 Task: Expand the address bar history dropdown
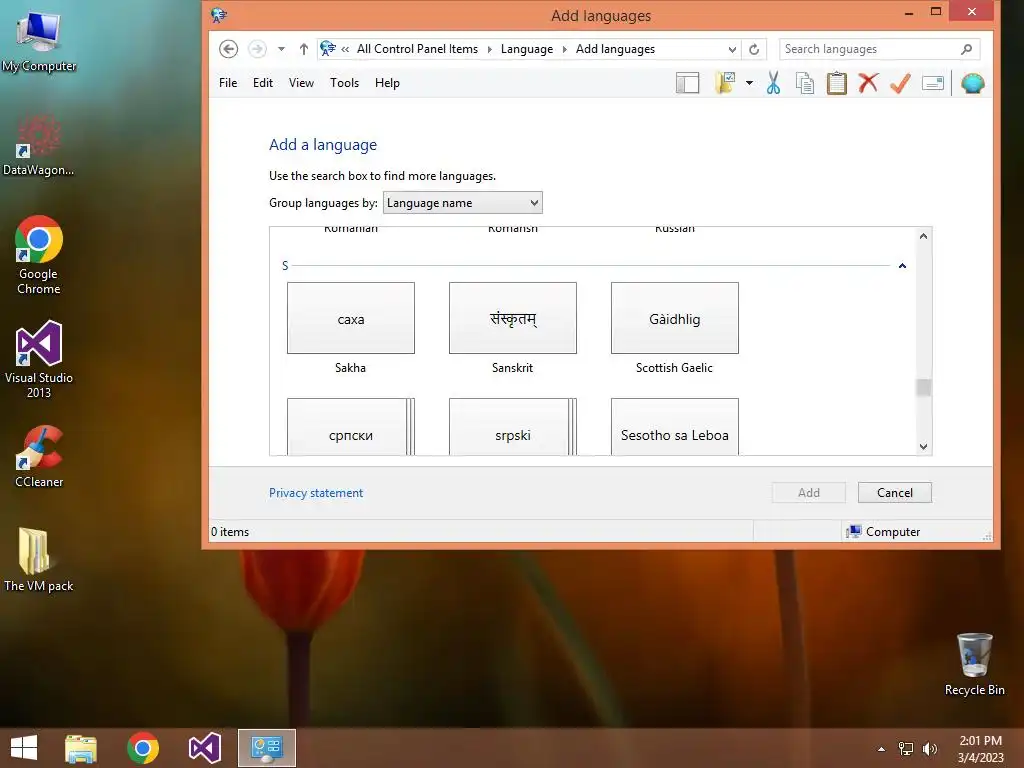pos(732,49)
